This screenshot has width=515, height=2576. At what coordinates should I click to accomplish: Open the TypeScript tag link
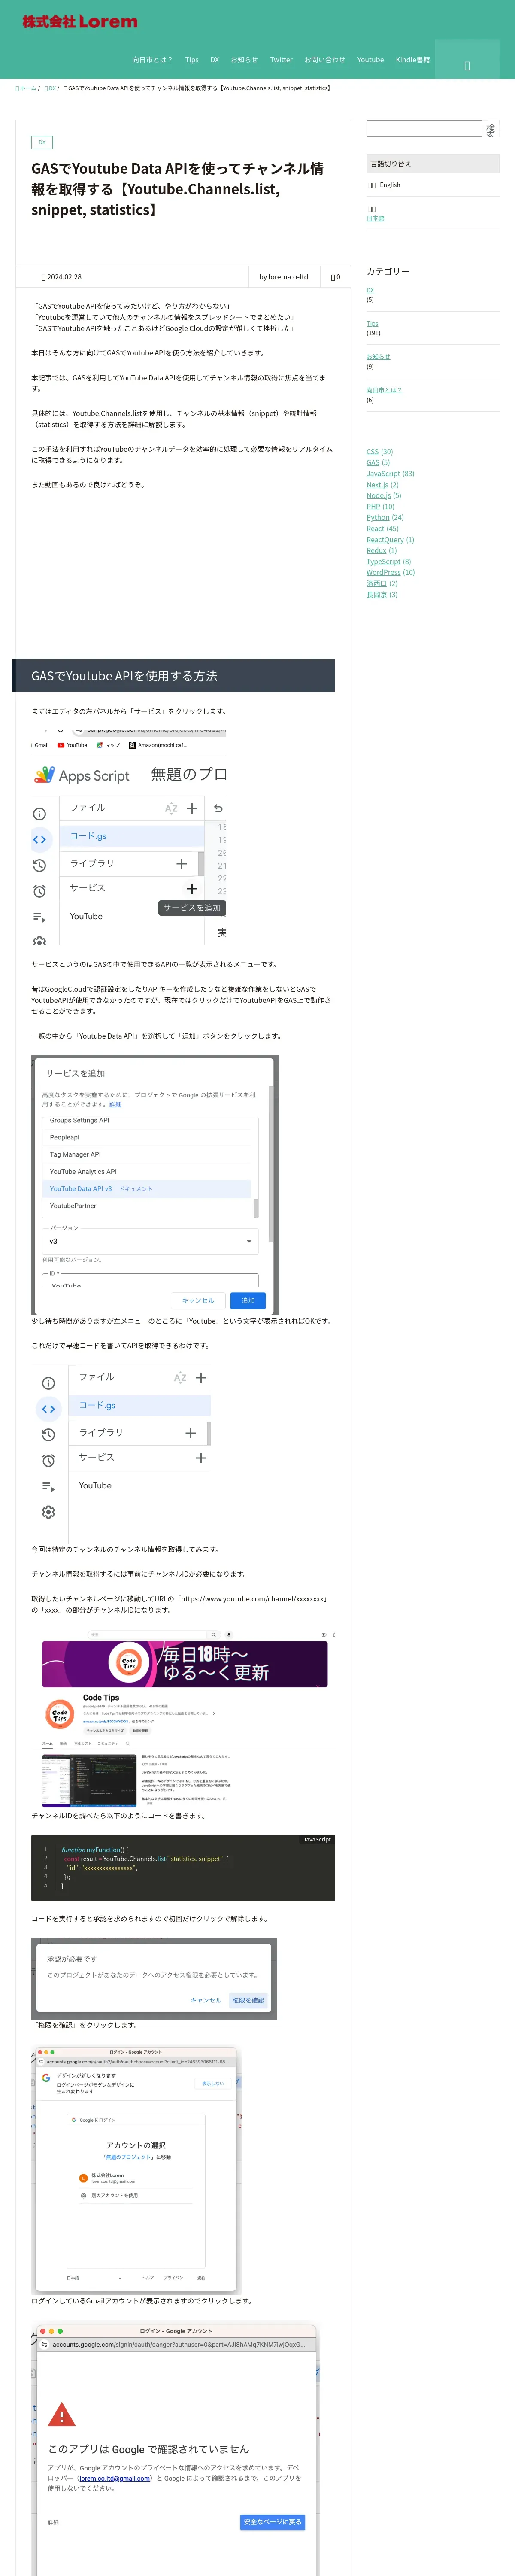[x=383, y=562]
